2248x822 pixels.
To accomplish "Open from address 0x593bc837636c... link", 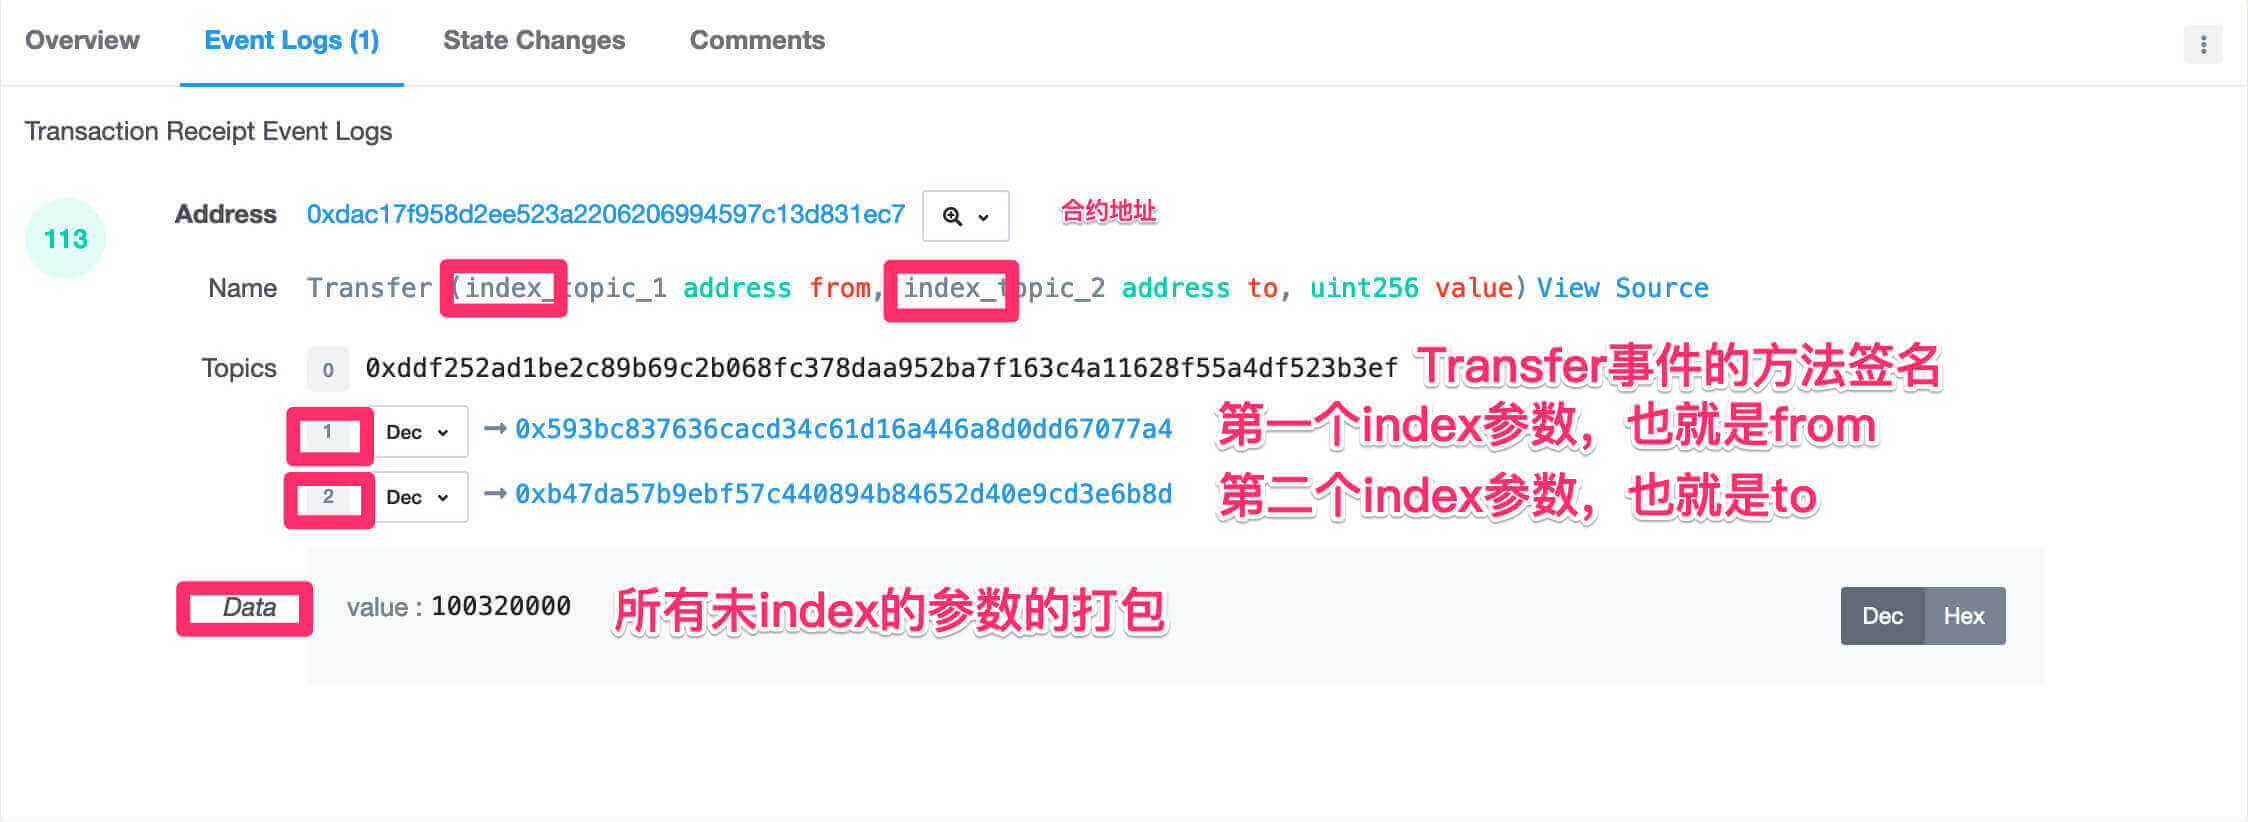I will point(843,429).
